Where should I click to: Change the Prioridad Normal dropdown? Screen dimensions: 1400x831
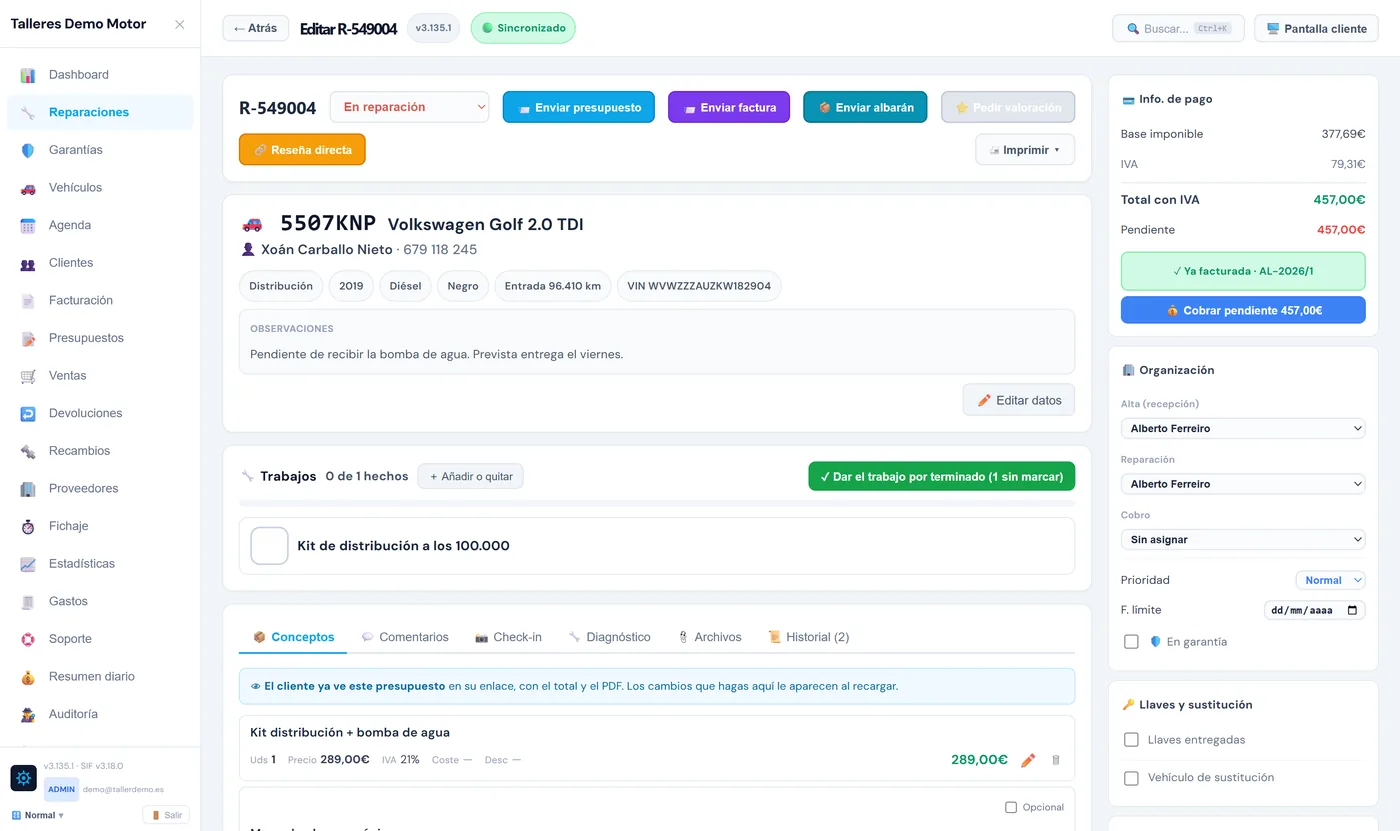[x=1330, y=580]
